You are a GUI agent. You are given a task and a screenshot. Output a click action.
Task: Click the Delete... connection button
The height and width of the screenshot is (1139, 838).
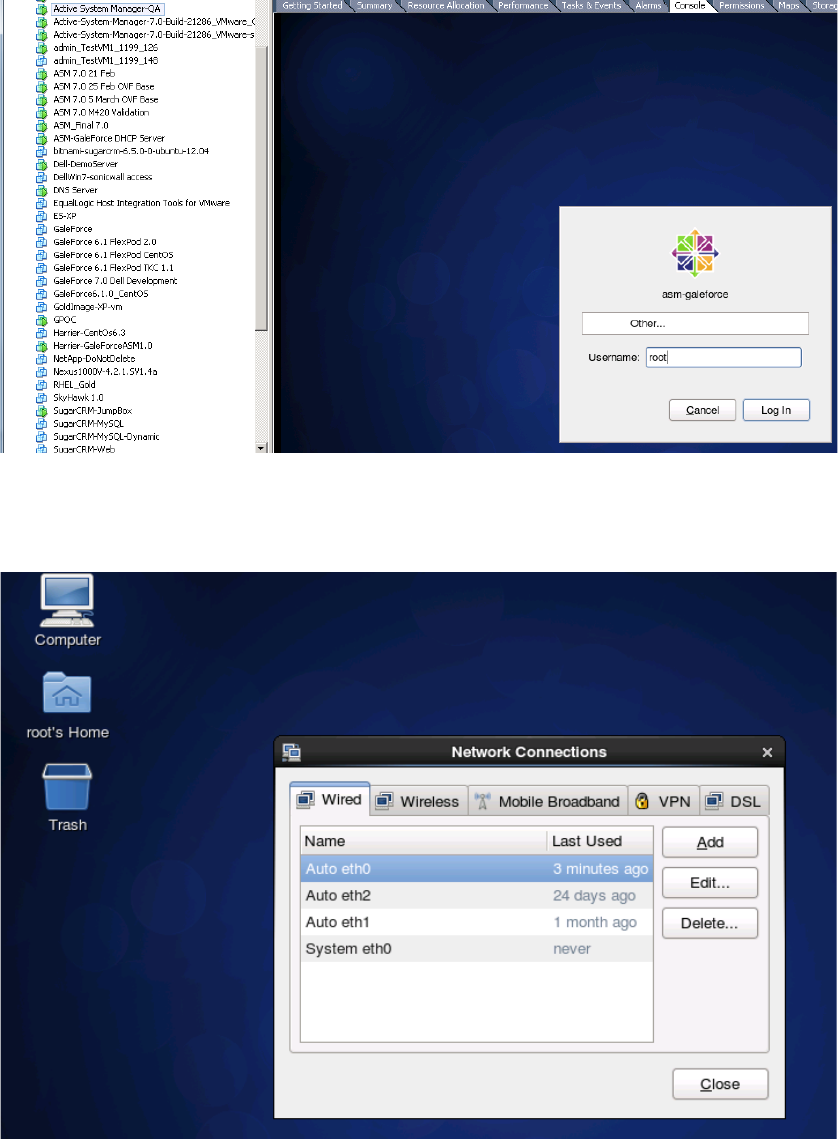(x=709, y=923)
